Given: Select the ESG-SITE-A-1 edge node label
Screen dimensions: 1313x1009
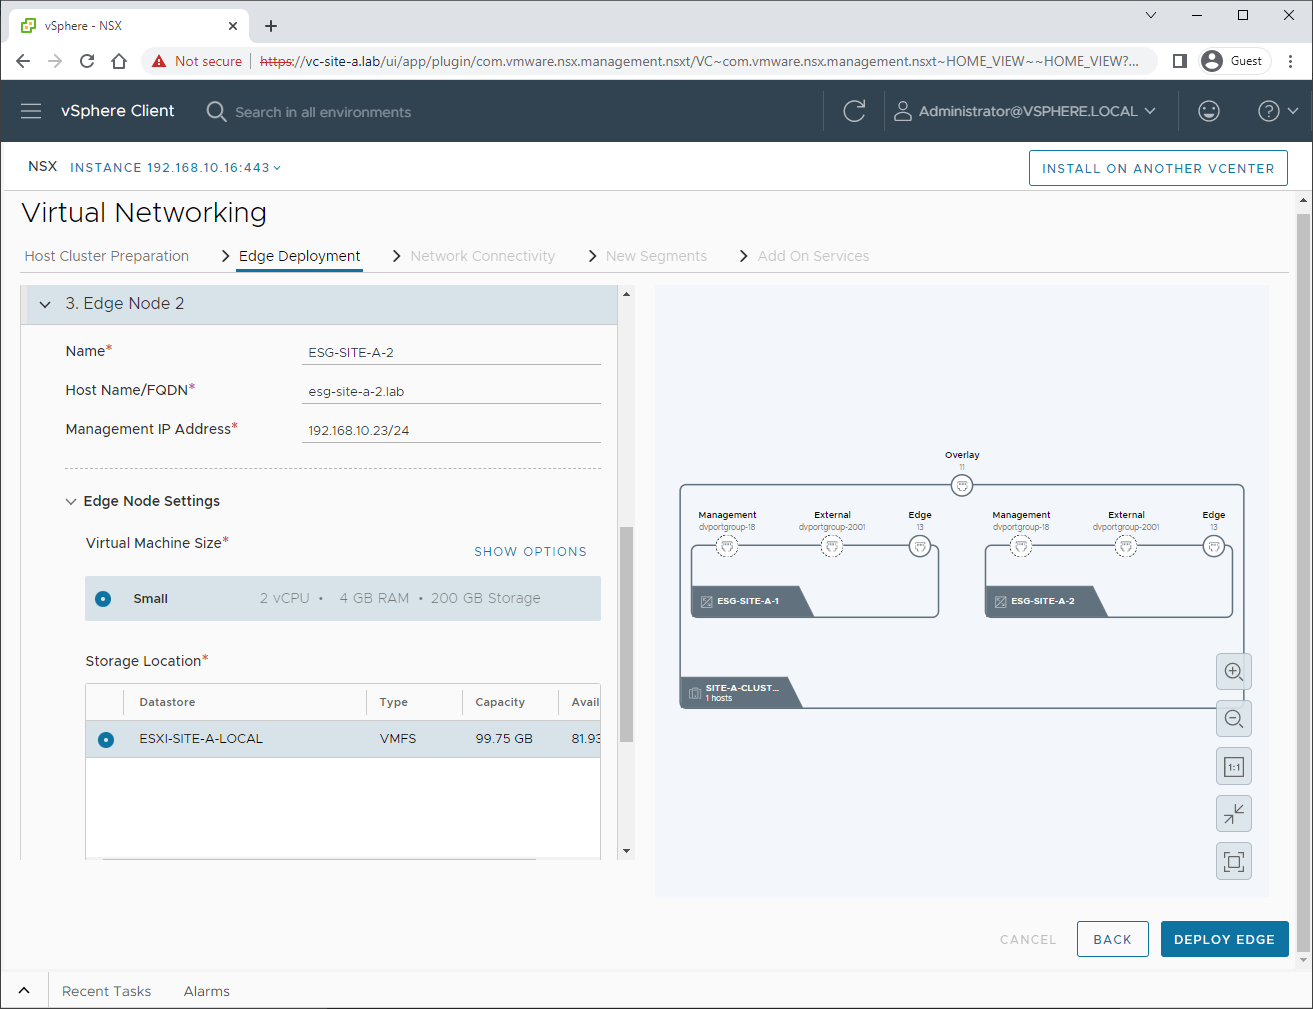Looking at the screenshot, I should (747, 601).
